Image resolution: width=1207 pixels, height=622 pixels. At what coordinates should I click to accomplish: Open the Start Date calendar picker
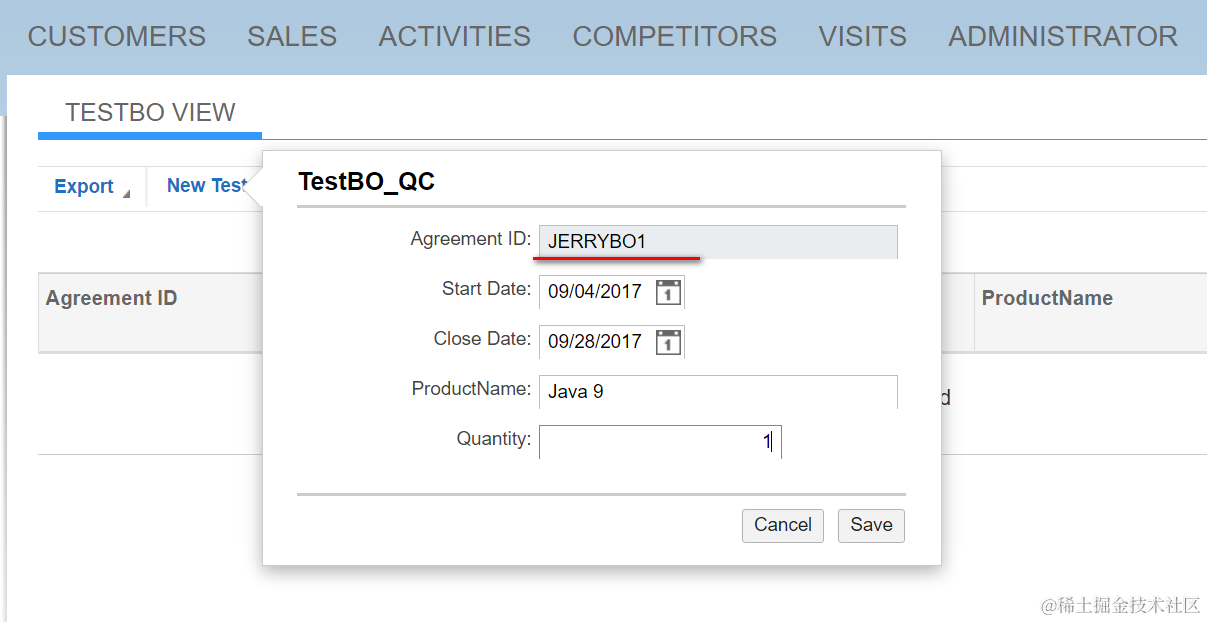(668, 292)
